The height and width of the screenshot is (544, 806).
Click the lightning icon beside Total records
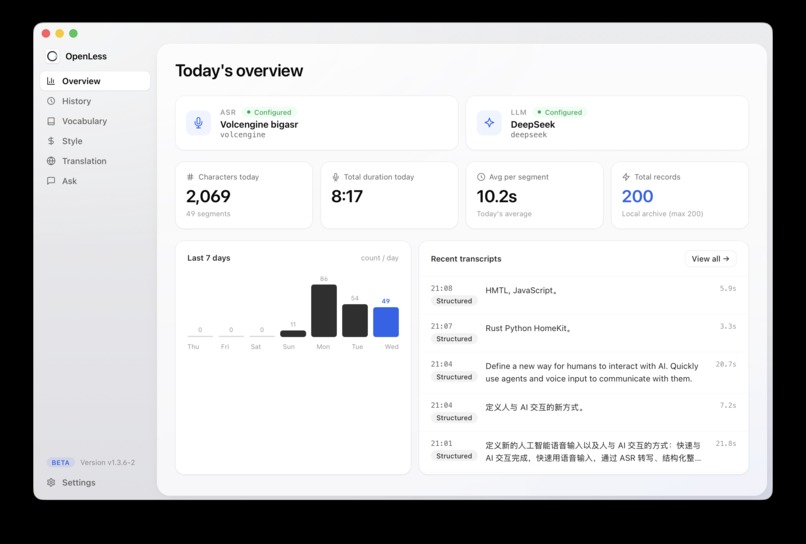(x=626, y=177)
